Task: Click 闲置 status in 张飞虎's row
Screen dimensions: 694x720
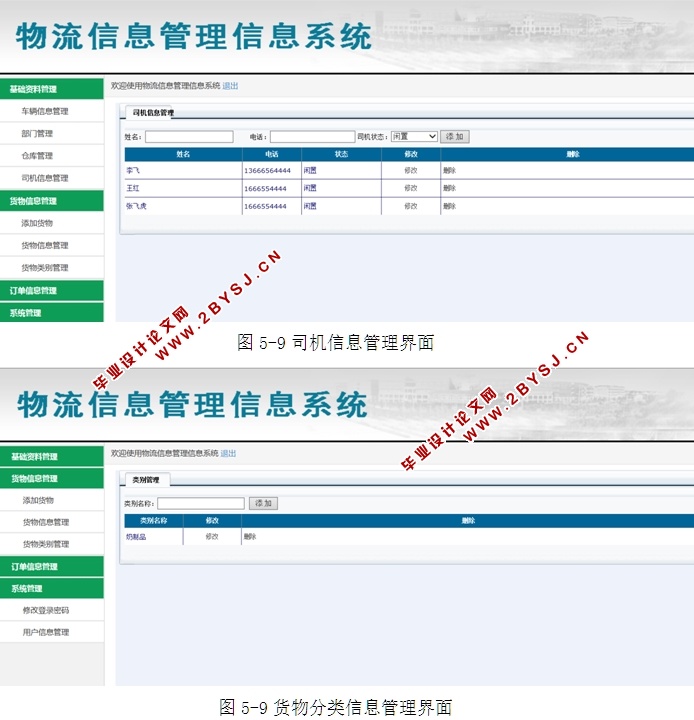Action: pos(310,206)
